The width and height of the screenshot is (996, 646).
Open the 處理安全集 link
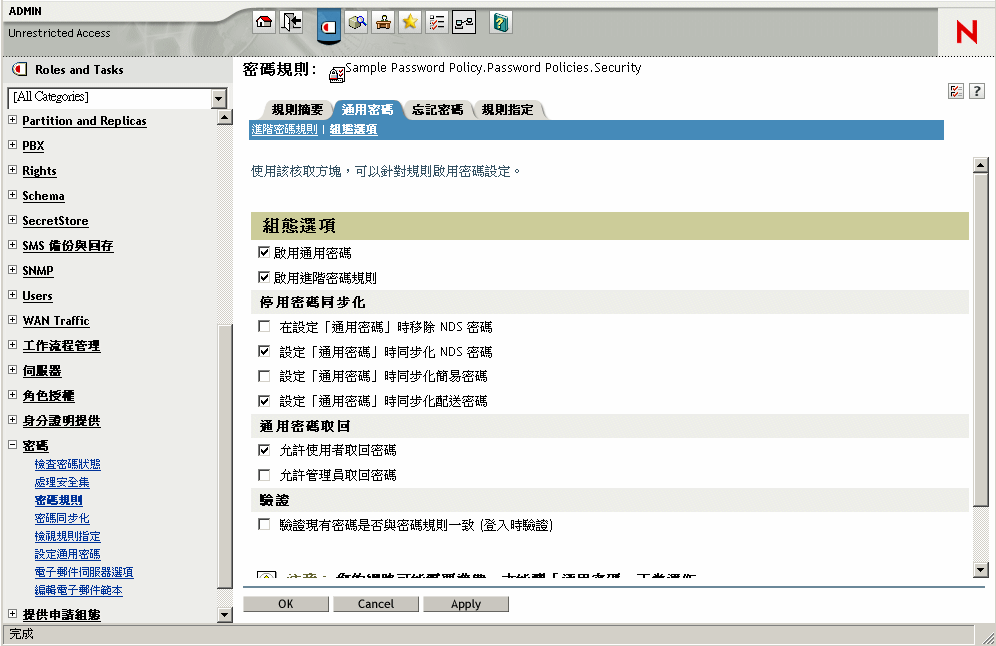tap(62, 482)
